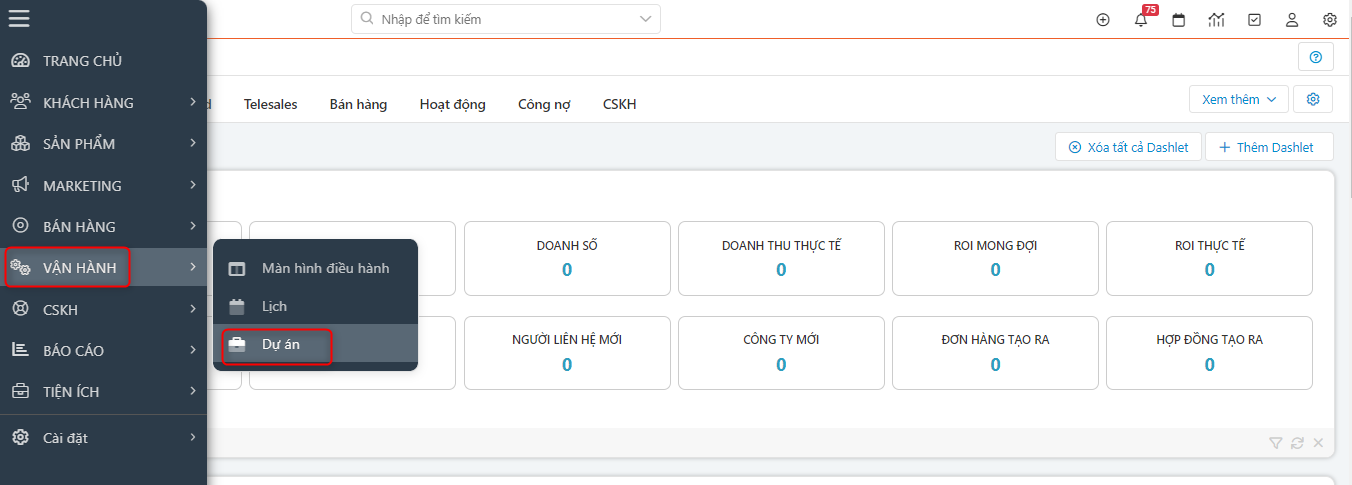Refresh the dashlet using refresh icon

(x=1297, y=443)
